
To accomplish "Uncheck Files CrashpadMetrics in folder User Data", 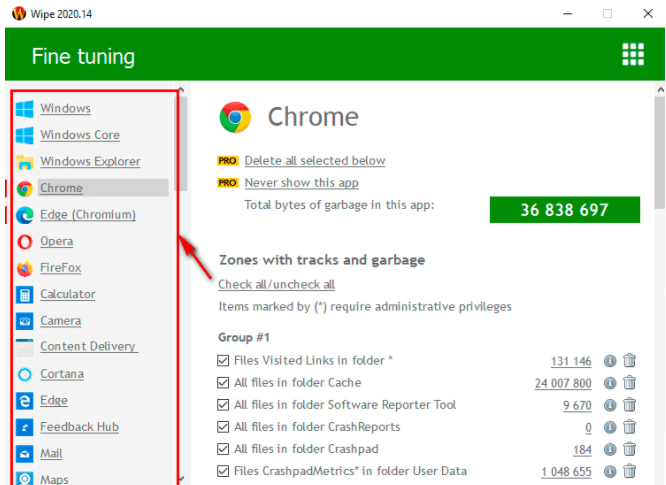I will [223, 471].
